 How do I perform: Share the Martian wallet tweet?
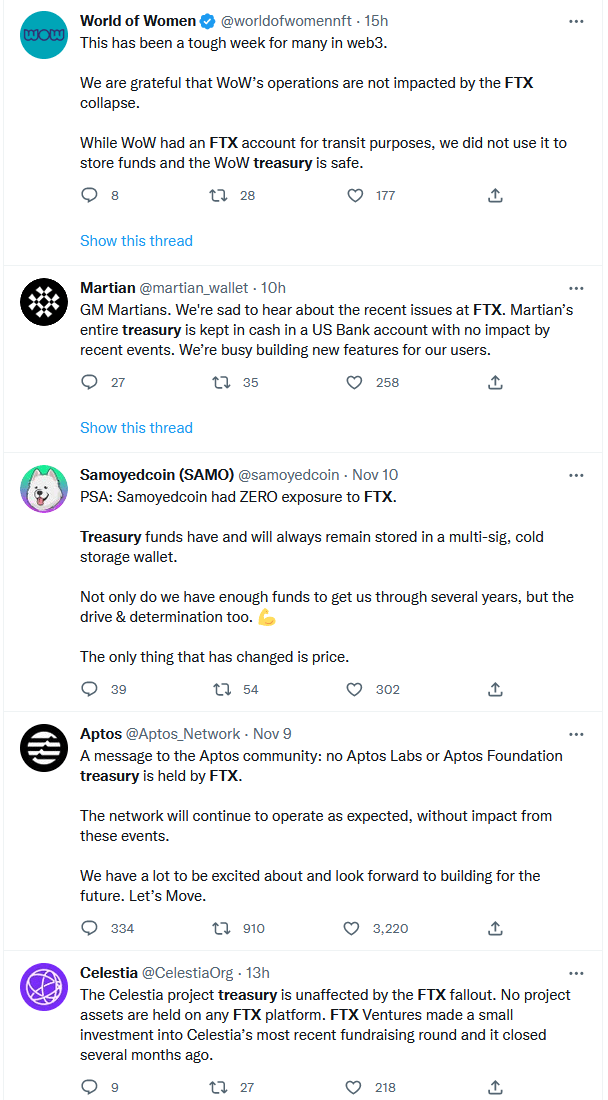(495, 382)
